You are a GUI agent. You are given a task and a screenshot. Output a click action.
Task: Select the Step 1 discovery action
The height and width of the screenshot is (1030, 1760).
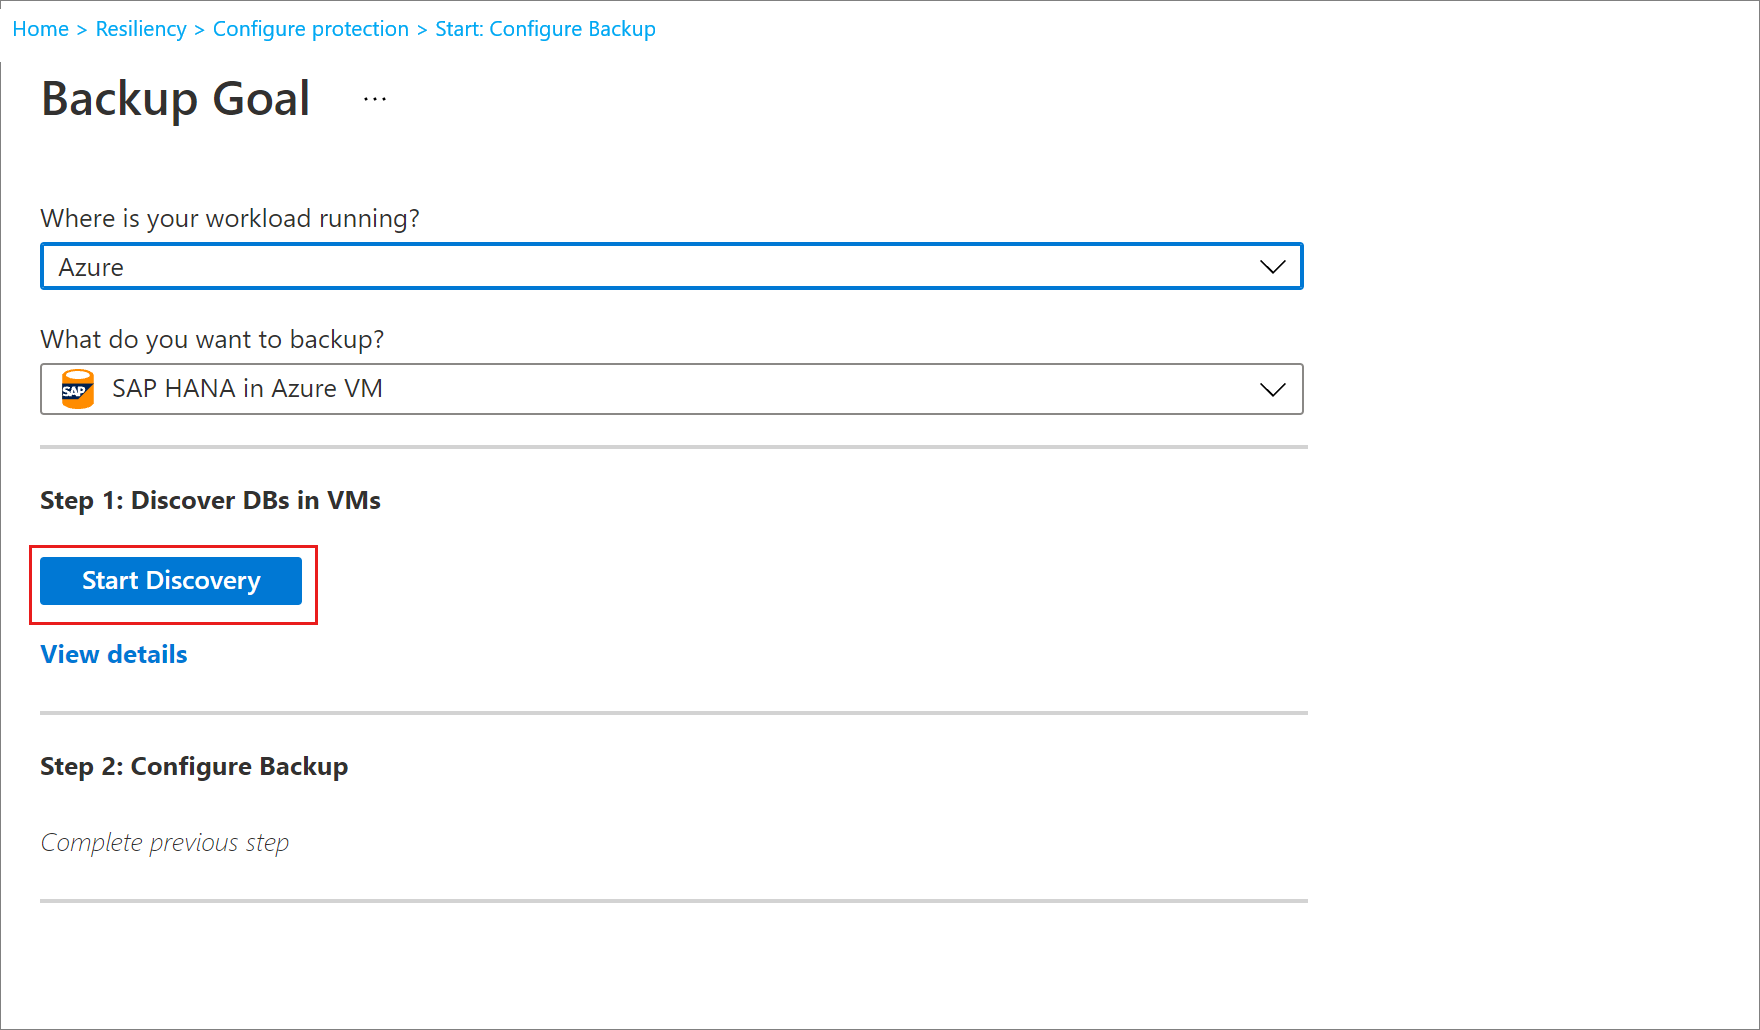[171, 580]
